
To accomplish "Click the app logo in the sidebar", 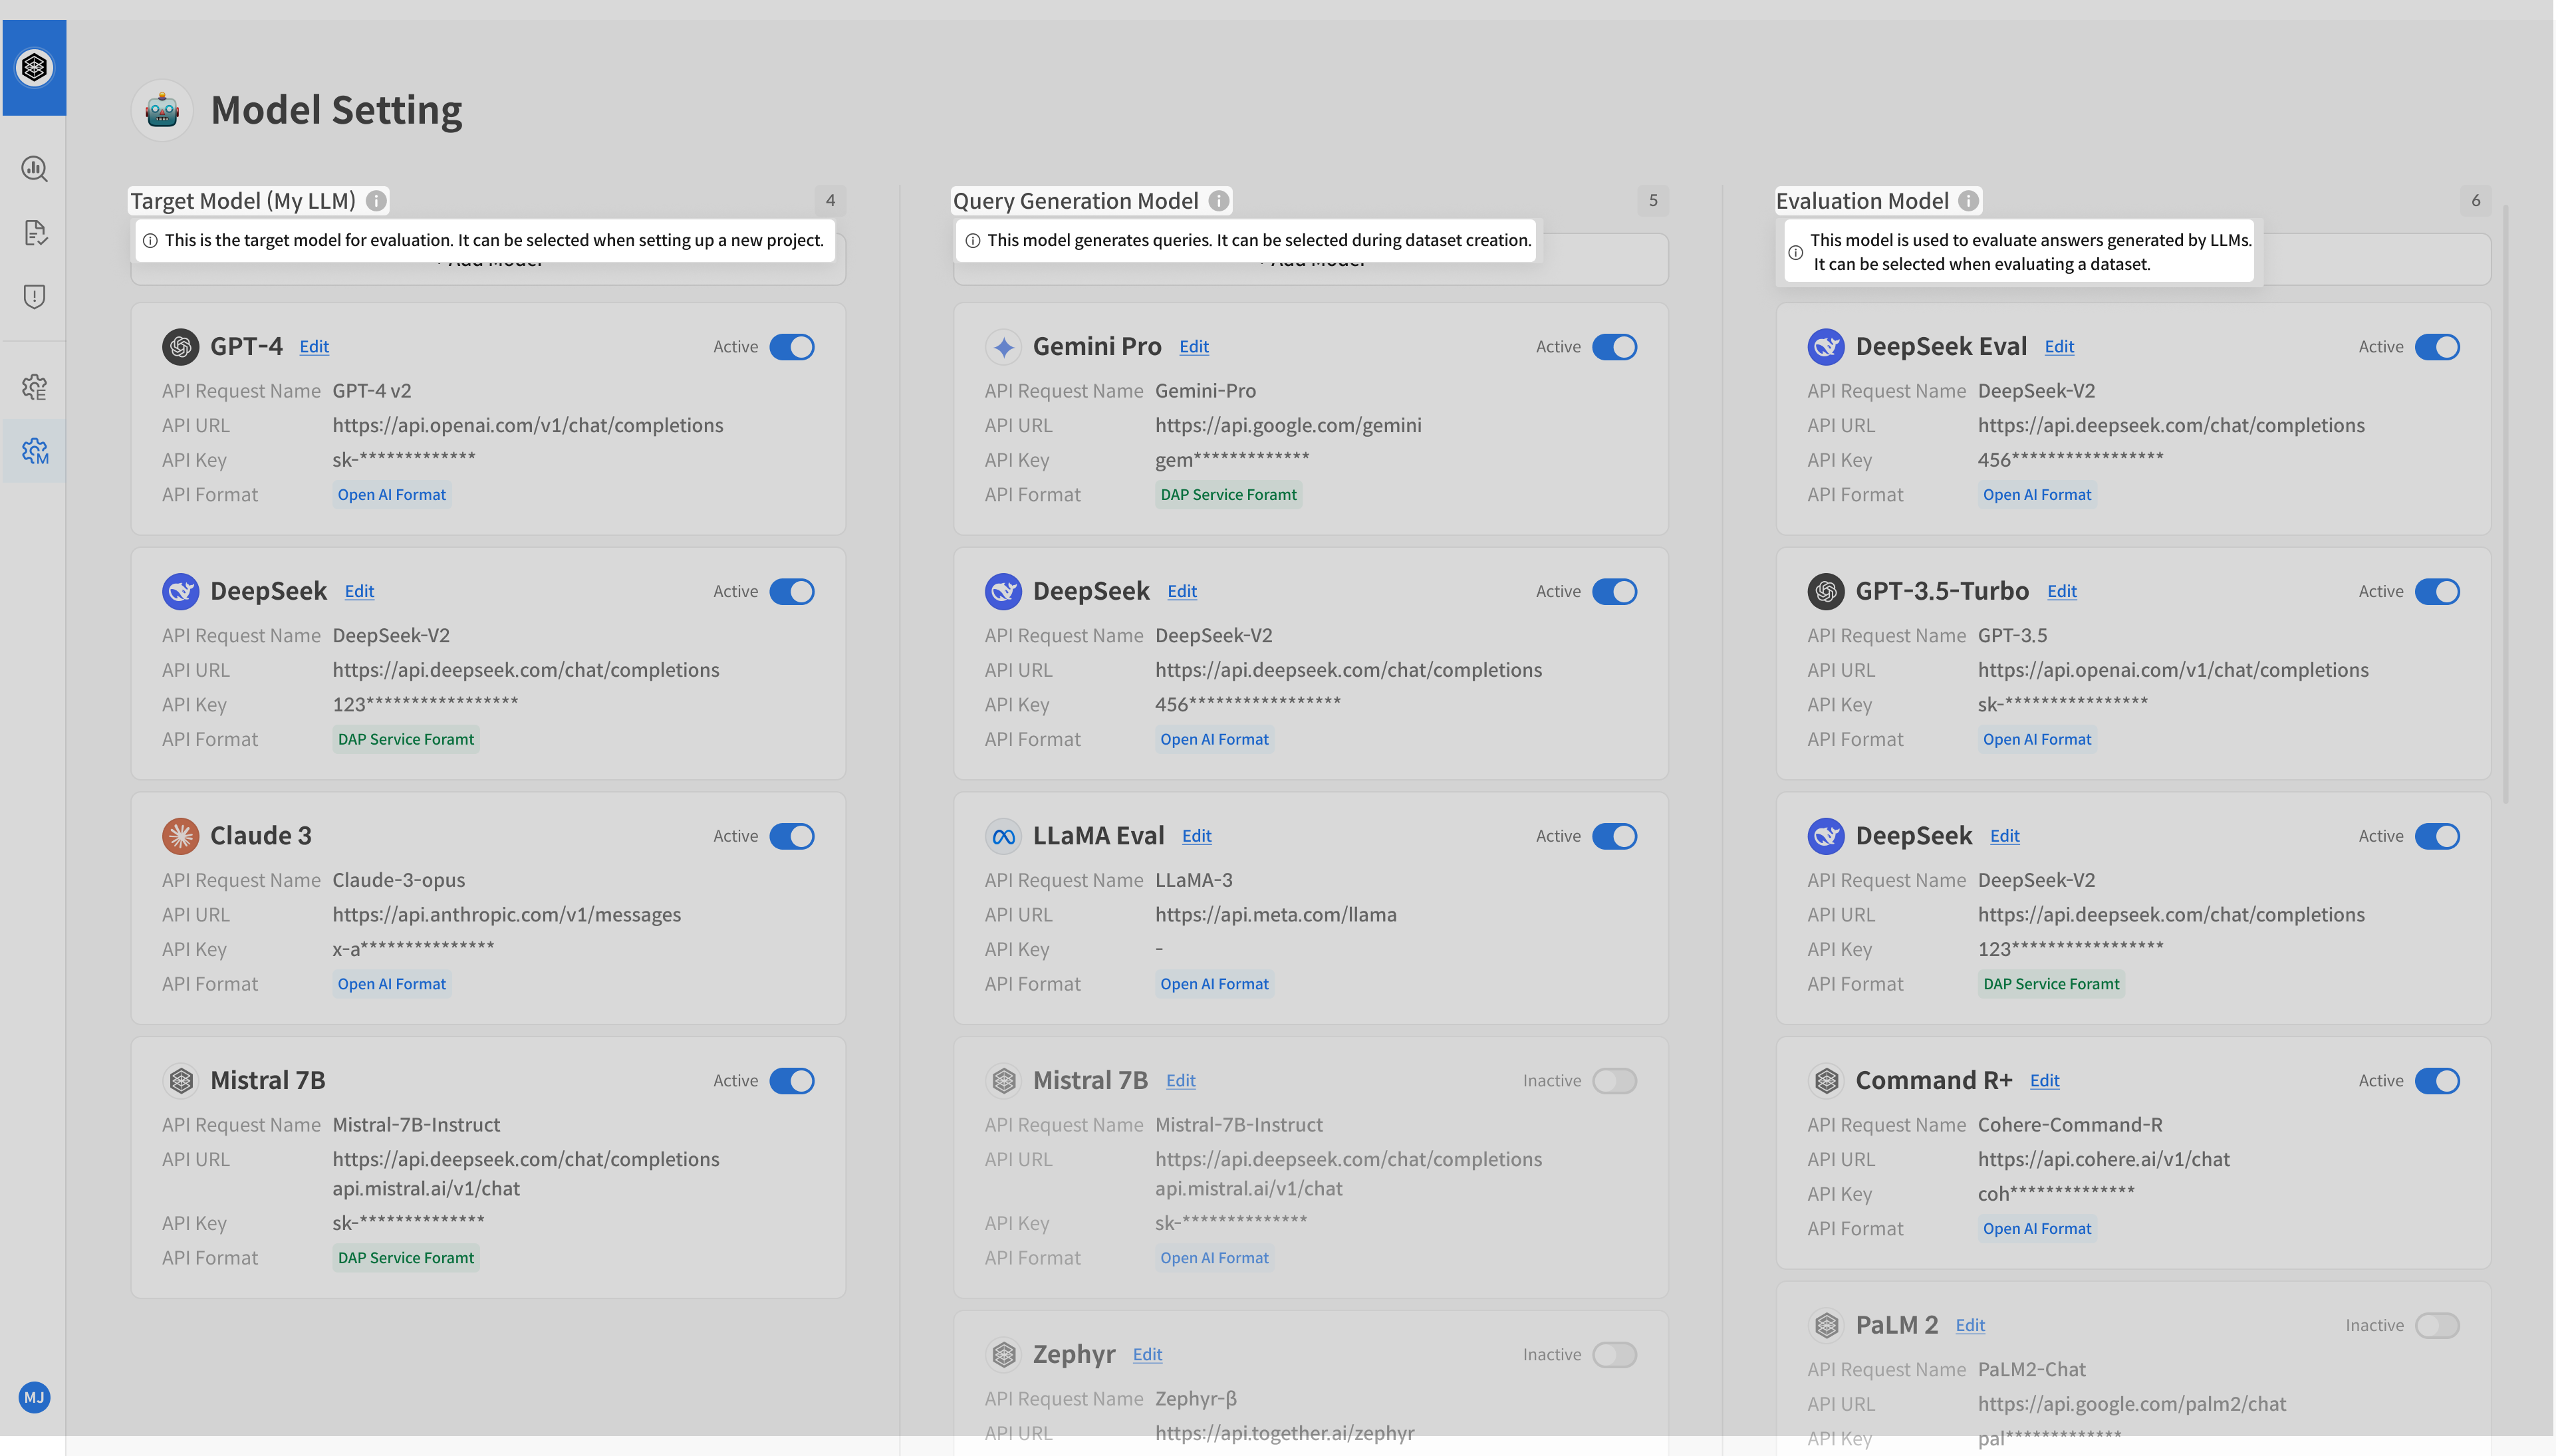I will point(34,67).
